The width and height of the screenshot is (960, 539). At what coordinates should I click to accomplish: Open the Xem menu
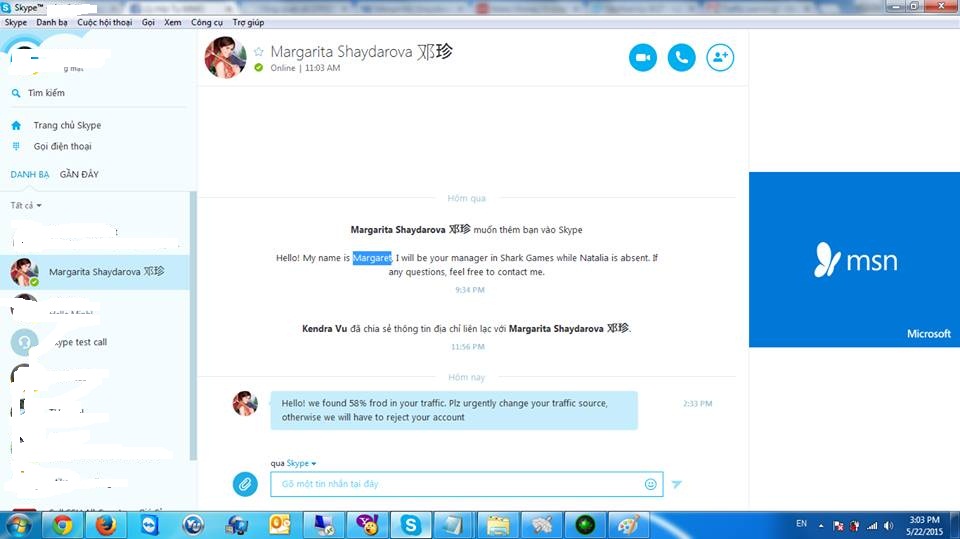173,22
